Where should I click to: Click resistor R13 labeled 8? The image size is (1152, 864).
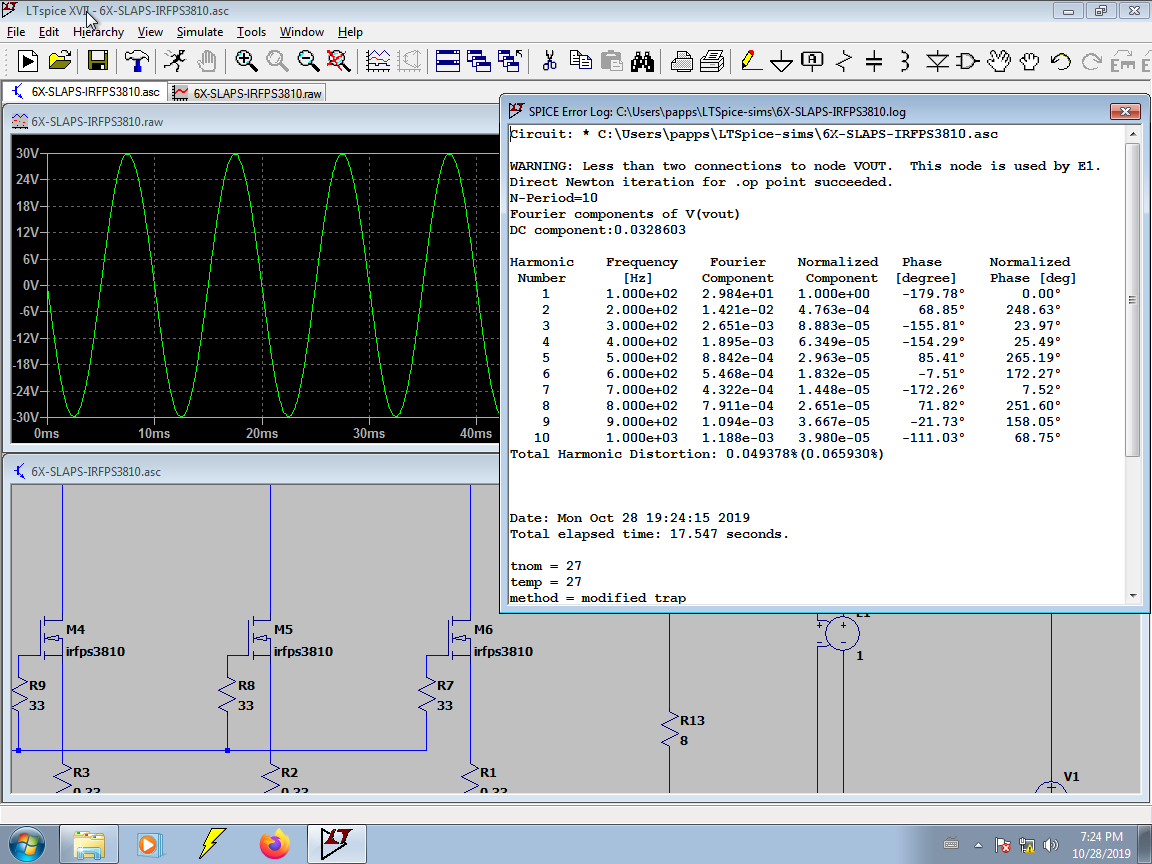click(x=670, y=730)
